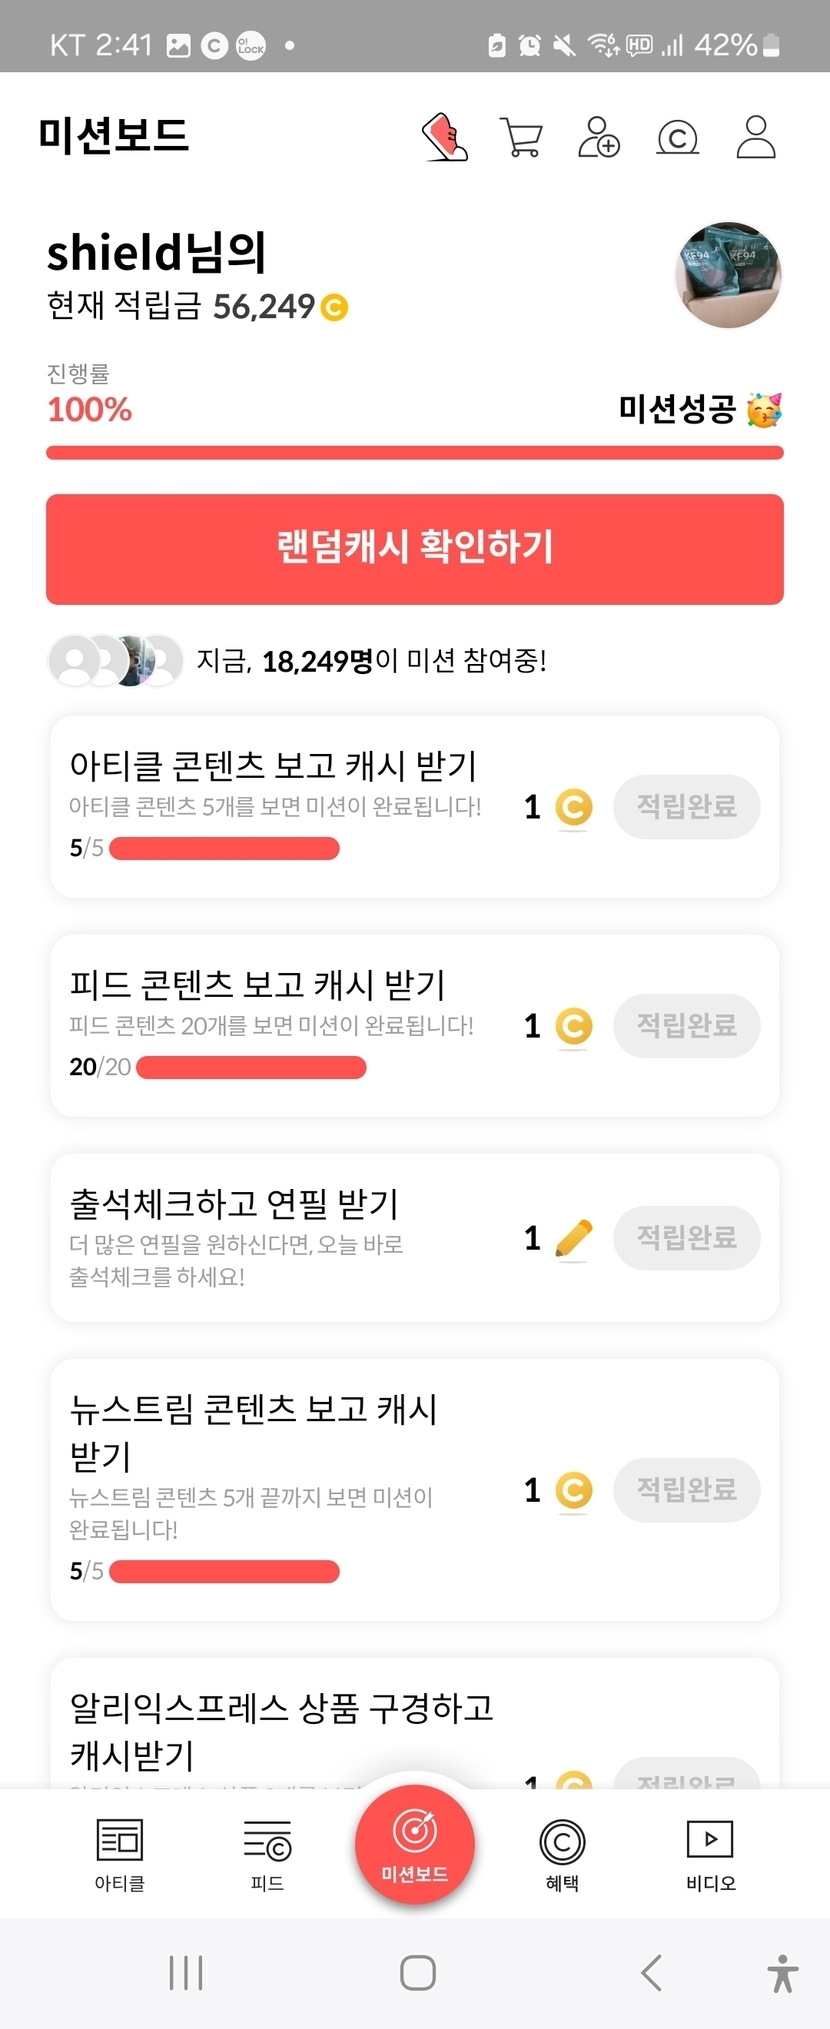The image size is (830, 2029).
Task: Tap the invite friend icon
Action: coord(599,138)
